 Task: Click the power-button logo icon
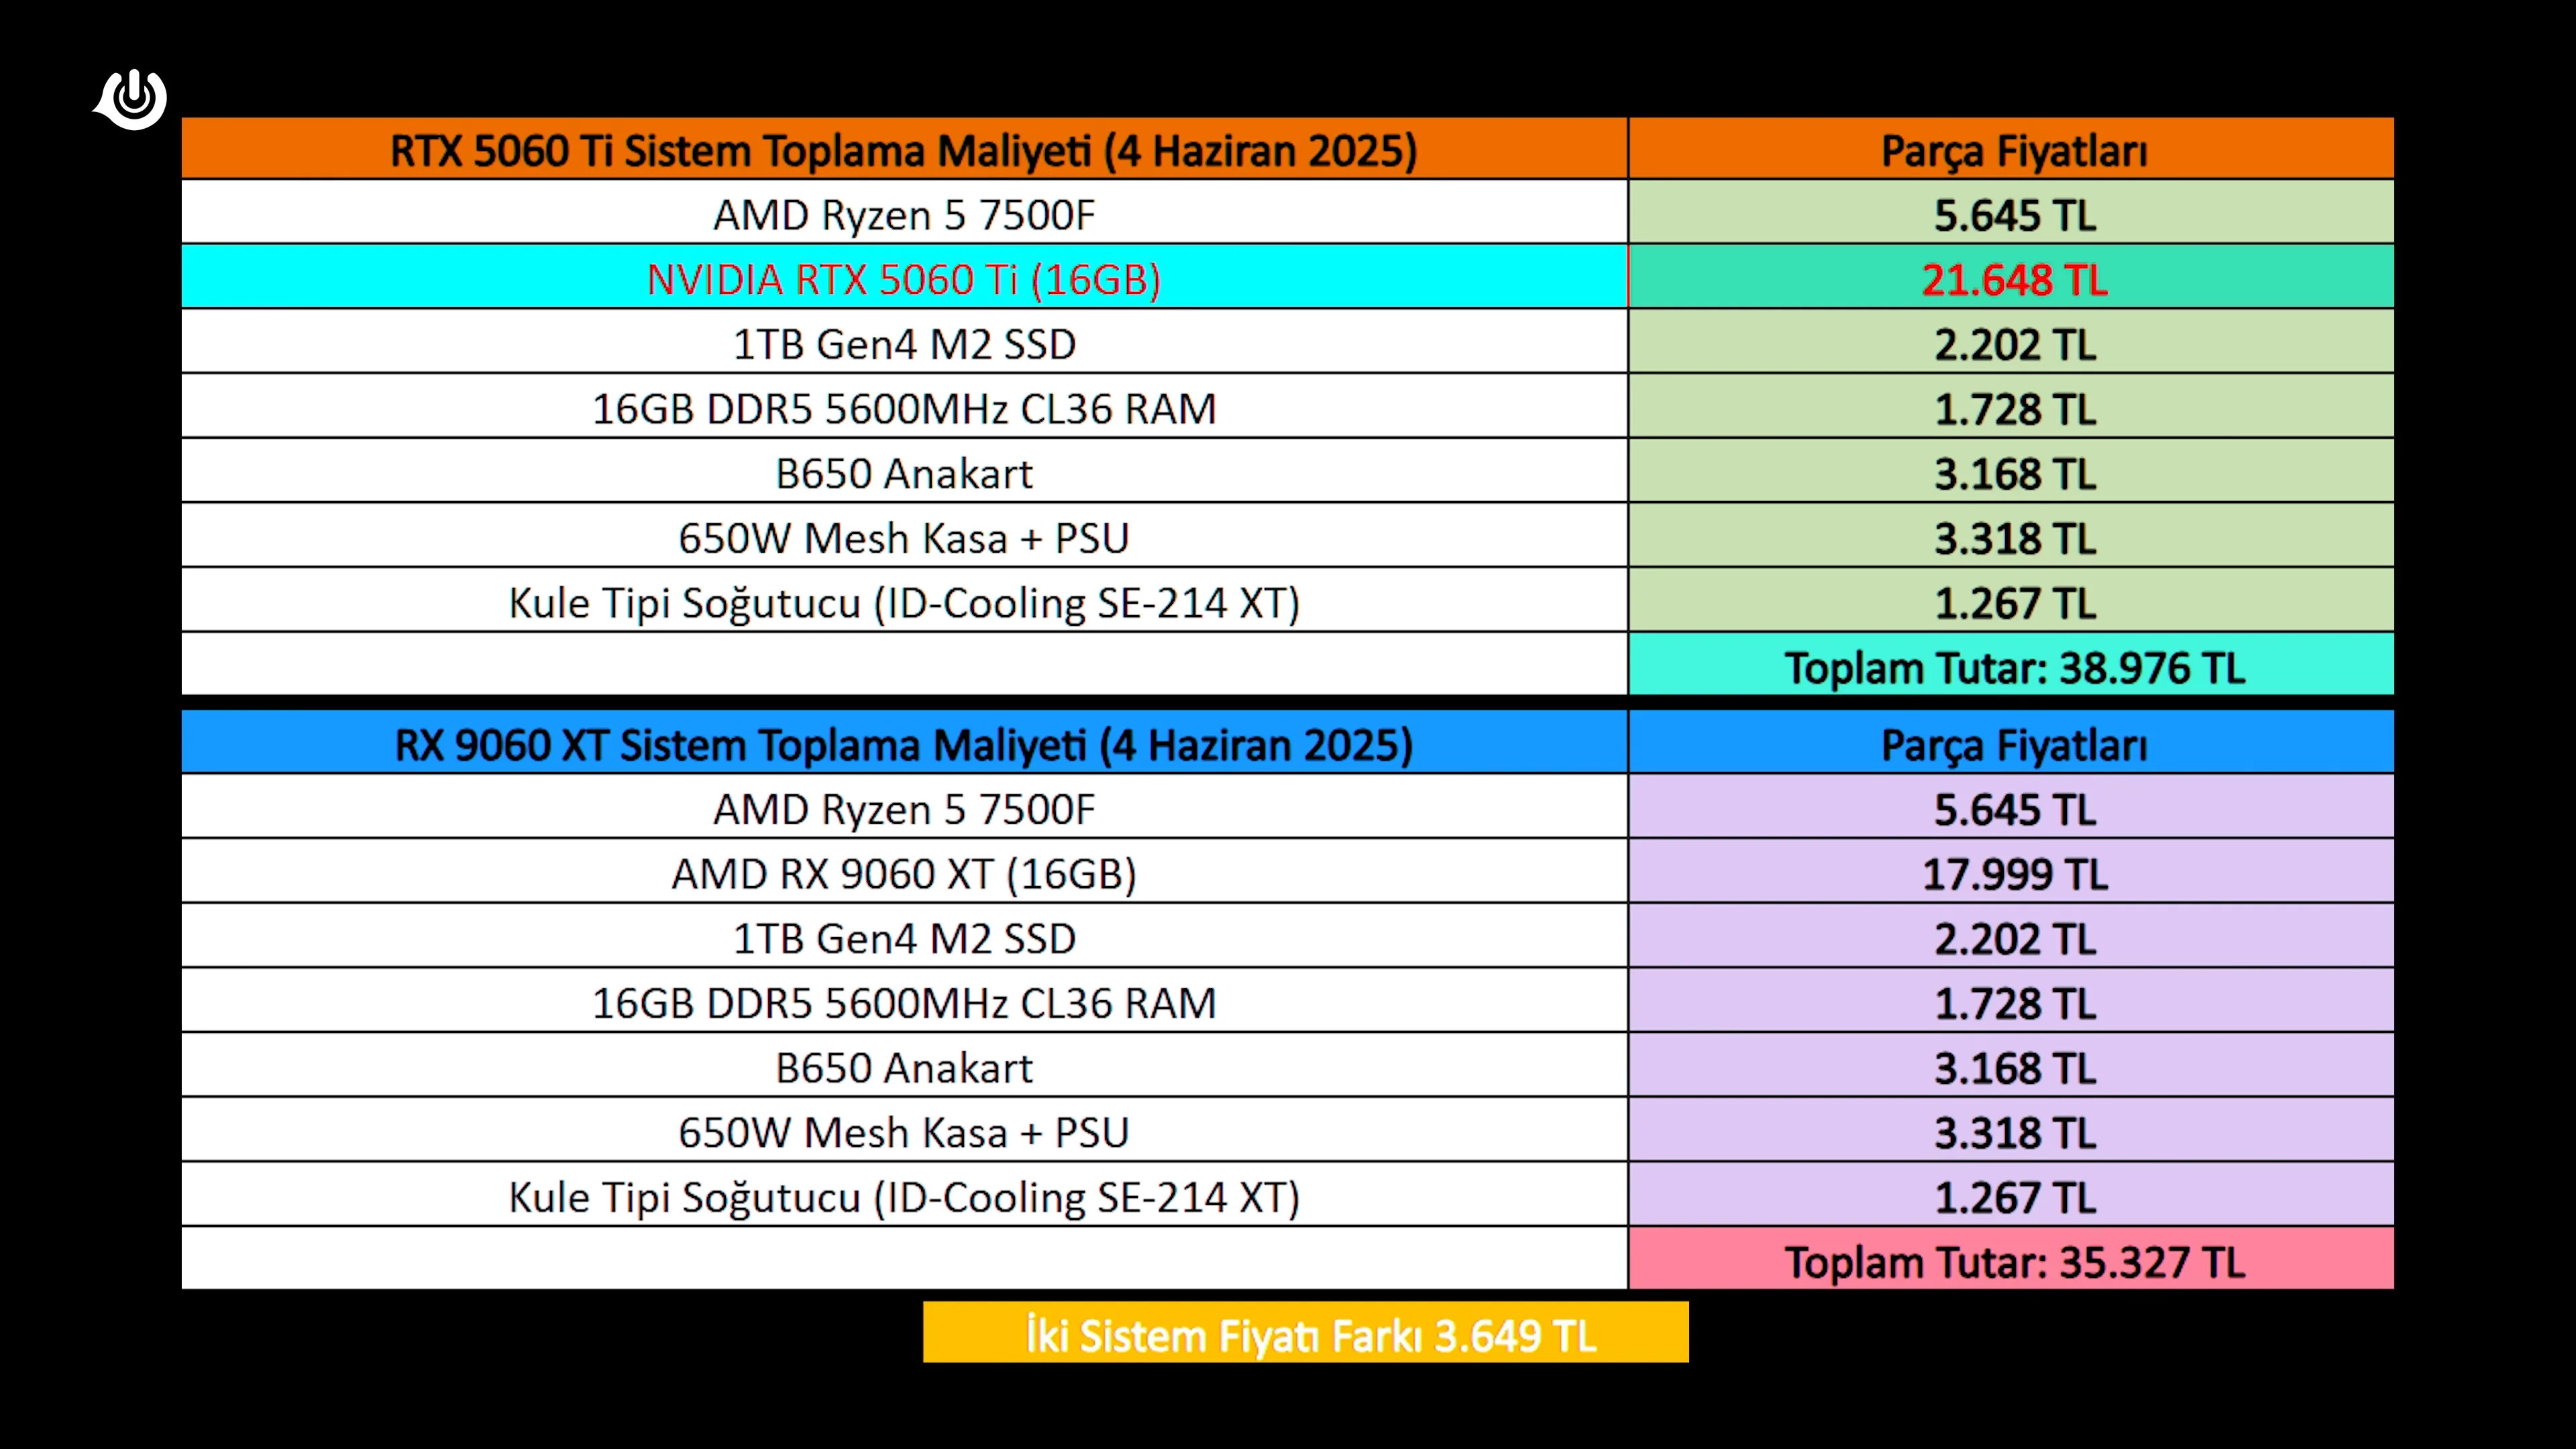coord(131,99)
